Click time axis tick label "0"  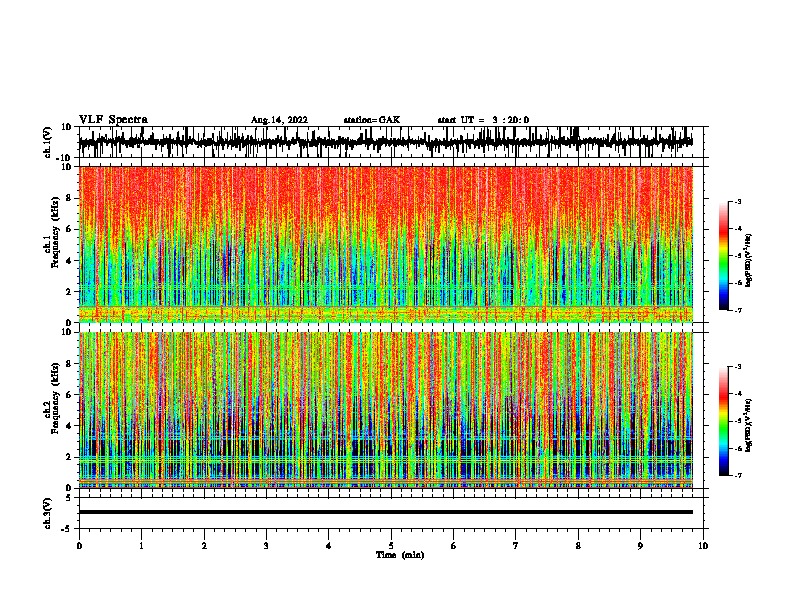(79, 546)
